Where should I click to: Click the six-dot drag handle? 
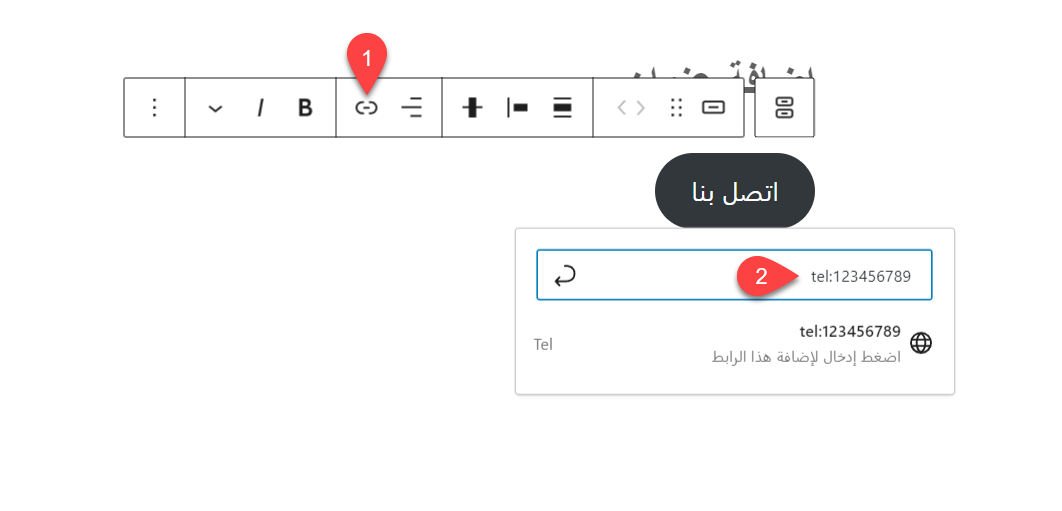click(676, 108)
